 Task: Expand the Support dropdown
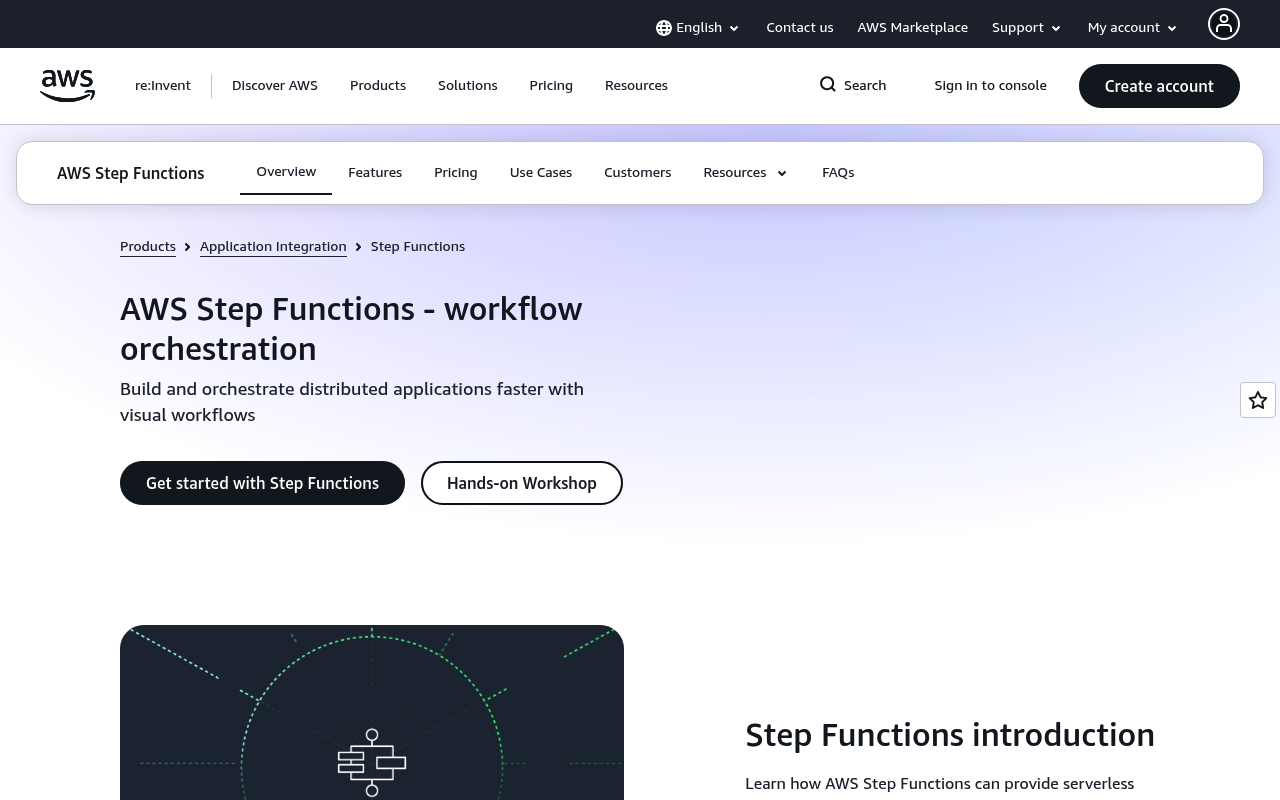click(1027, 28)
